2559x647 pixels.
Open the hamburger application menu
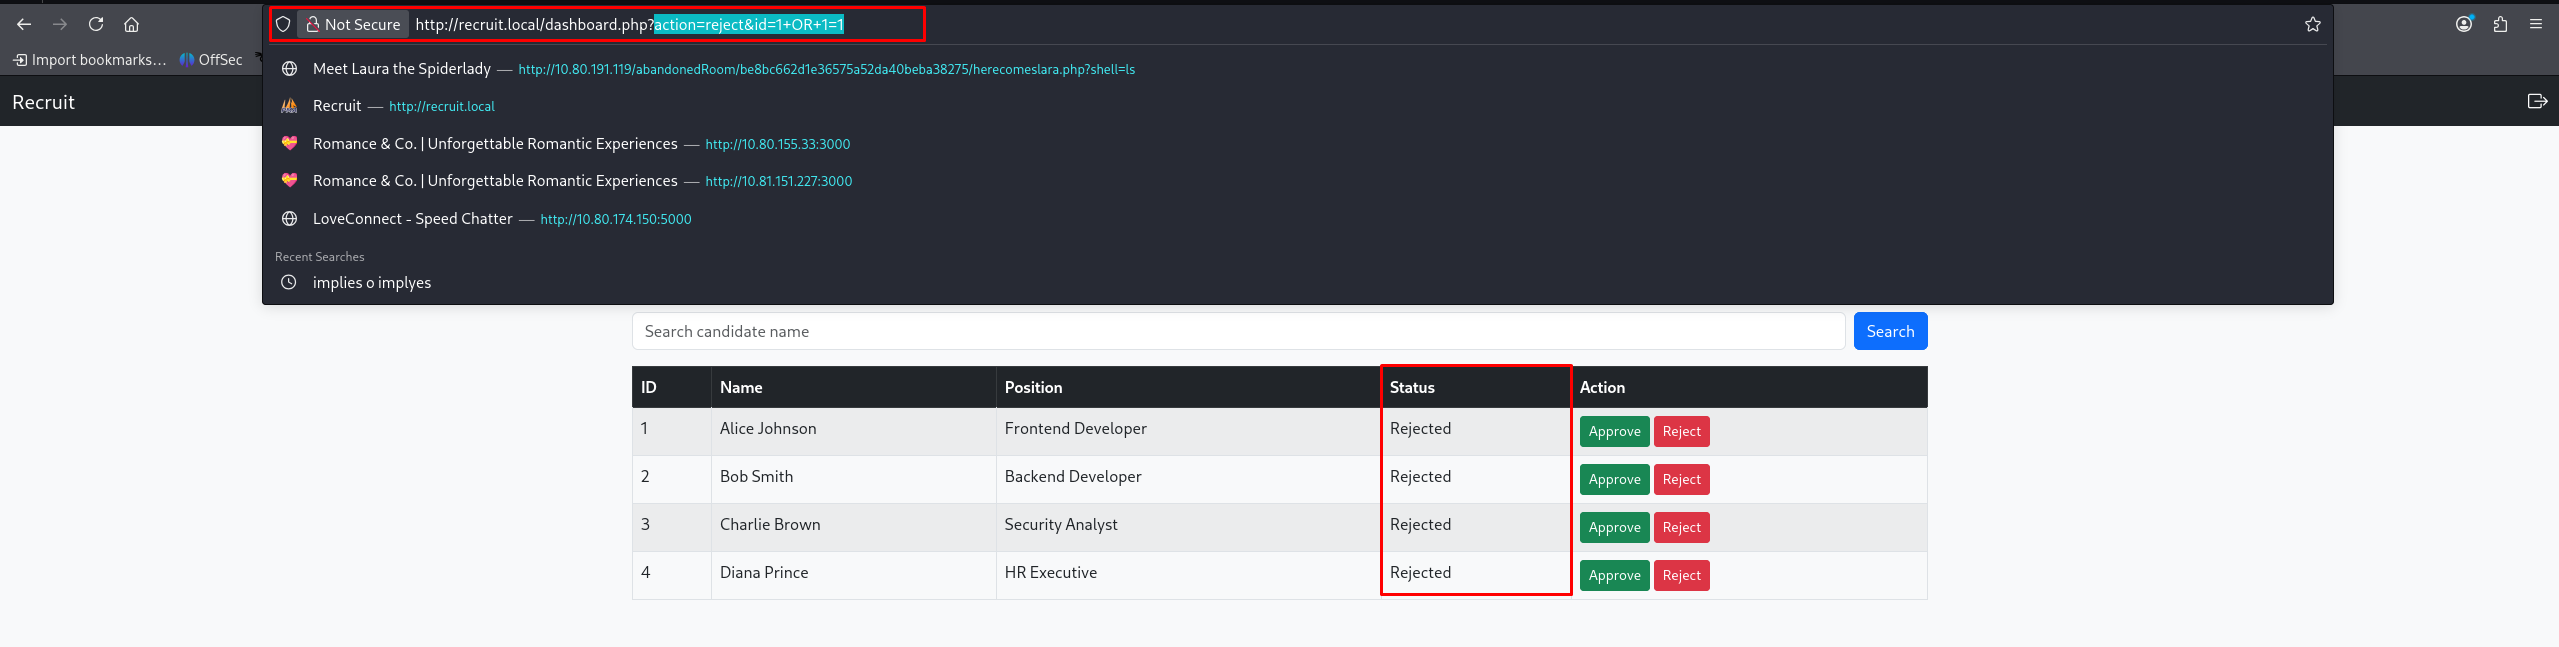pos(2536,24)
